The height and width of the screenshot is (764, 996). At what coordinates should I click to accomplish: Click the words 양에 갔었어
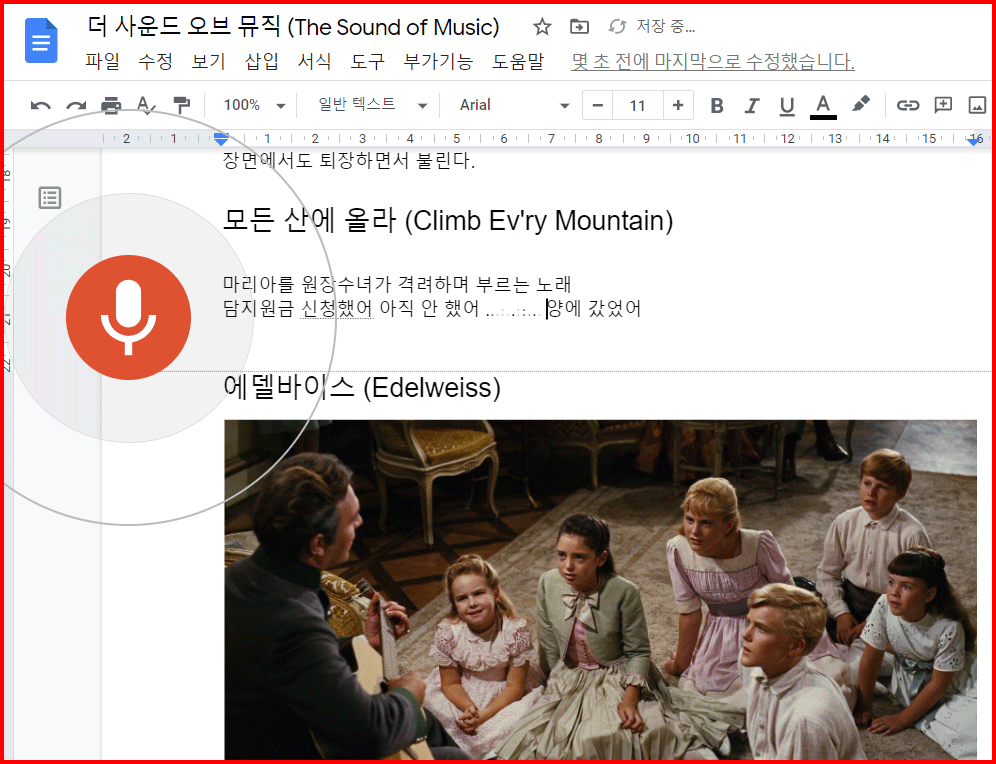coord(595,309)
